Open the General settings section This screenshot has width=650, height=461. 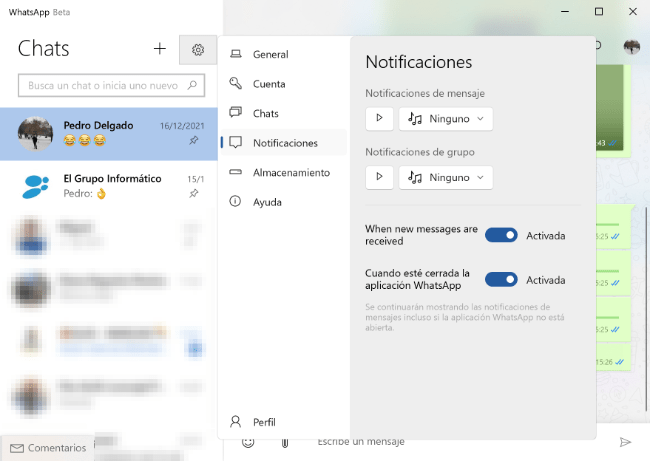point(284,54)
